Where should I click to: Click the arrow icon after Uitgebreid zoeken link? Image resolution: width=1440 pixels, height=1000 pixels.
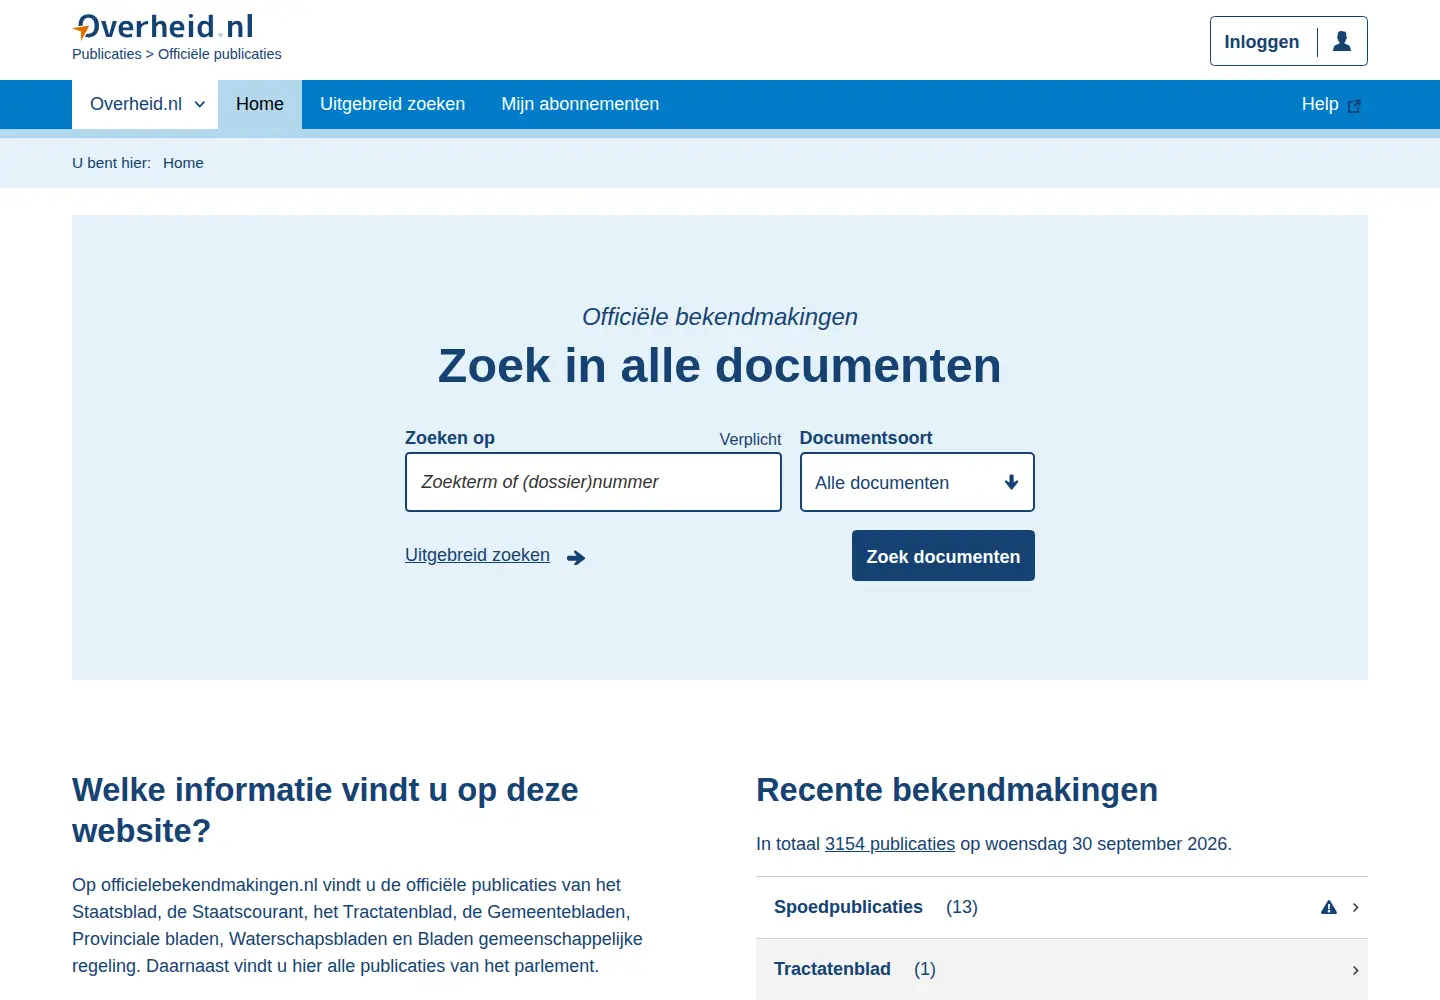tap(576, 558)
